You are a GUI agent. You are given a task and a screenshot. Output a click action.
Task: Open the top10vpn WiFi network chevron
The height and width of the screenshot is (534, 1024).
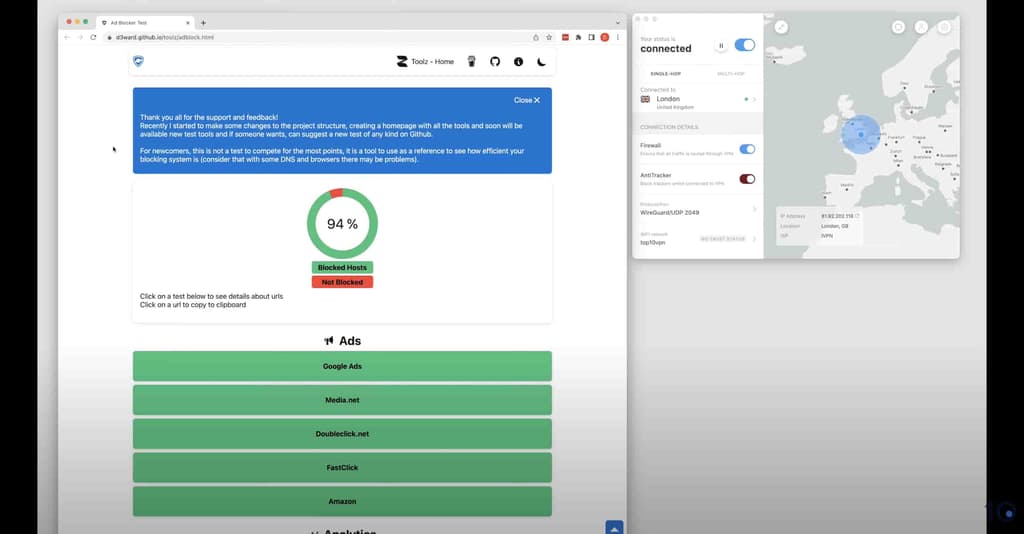(x=754, y=239)
